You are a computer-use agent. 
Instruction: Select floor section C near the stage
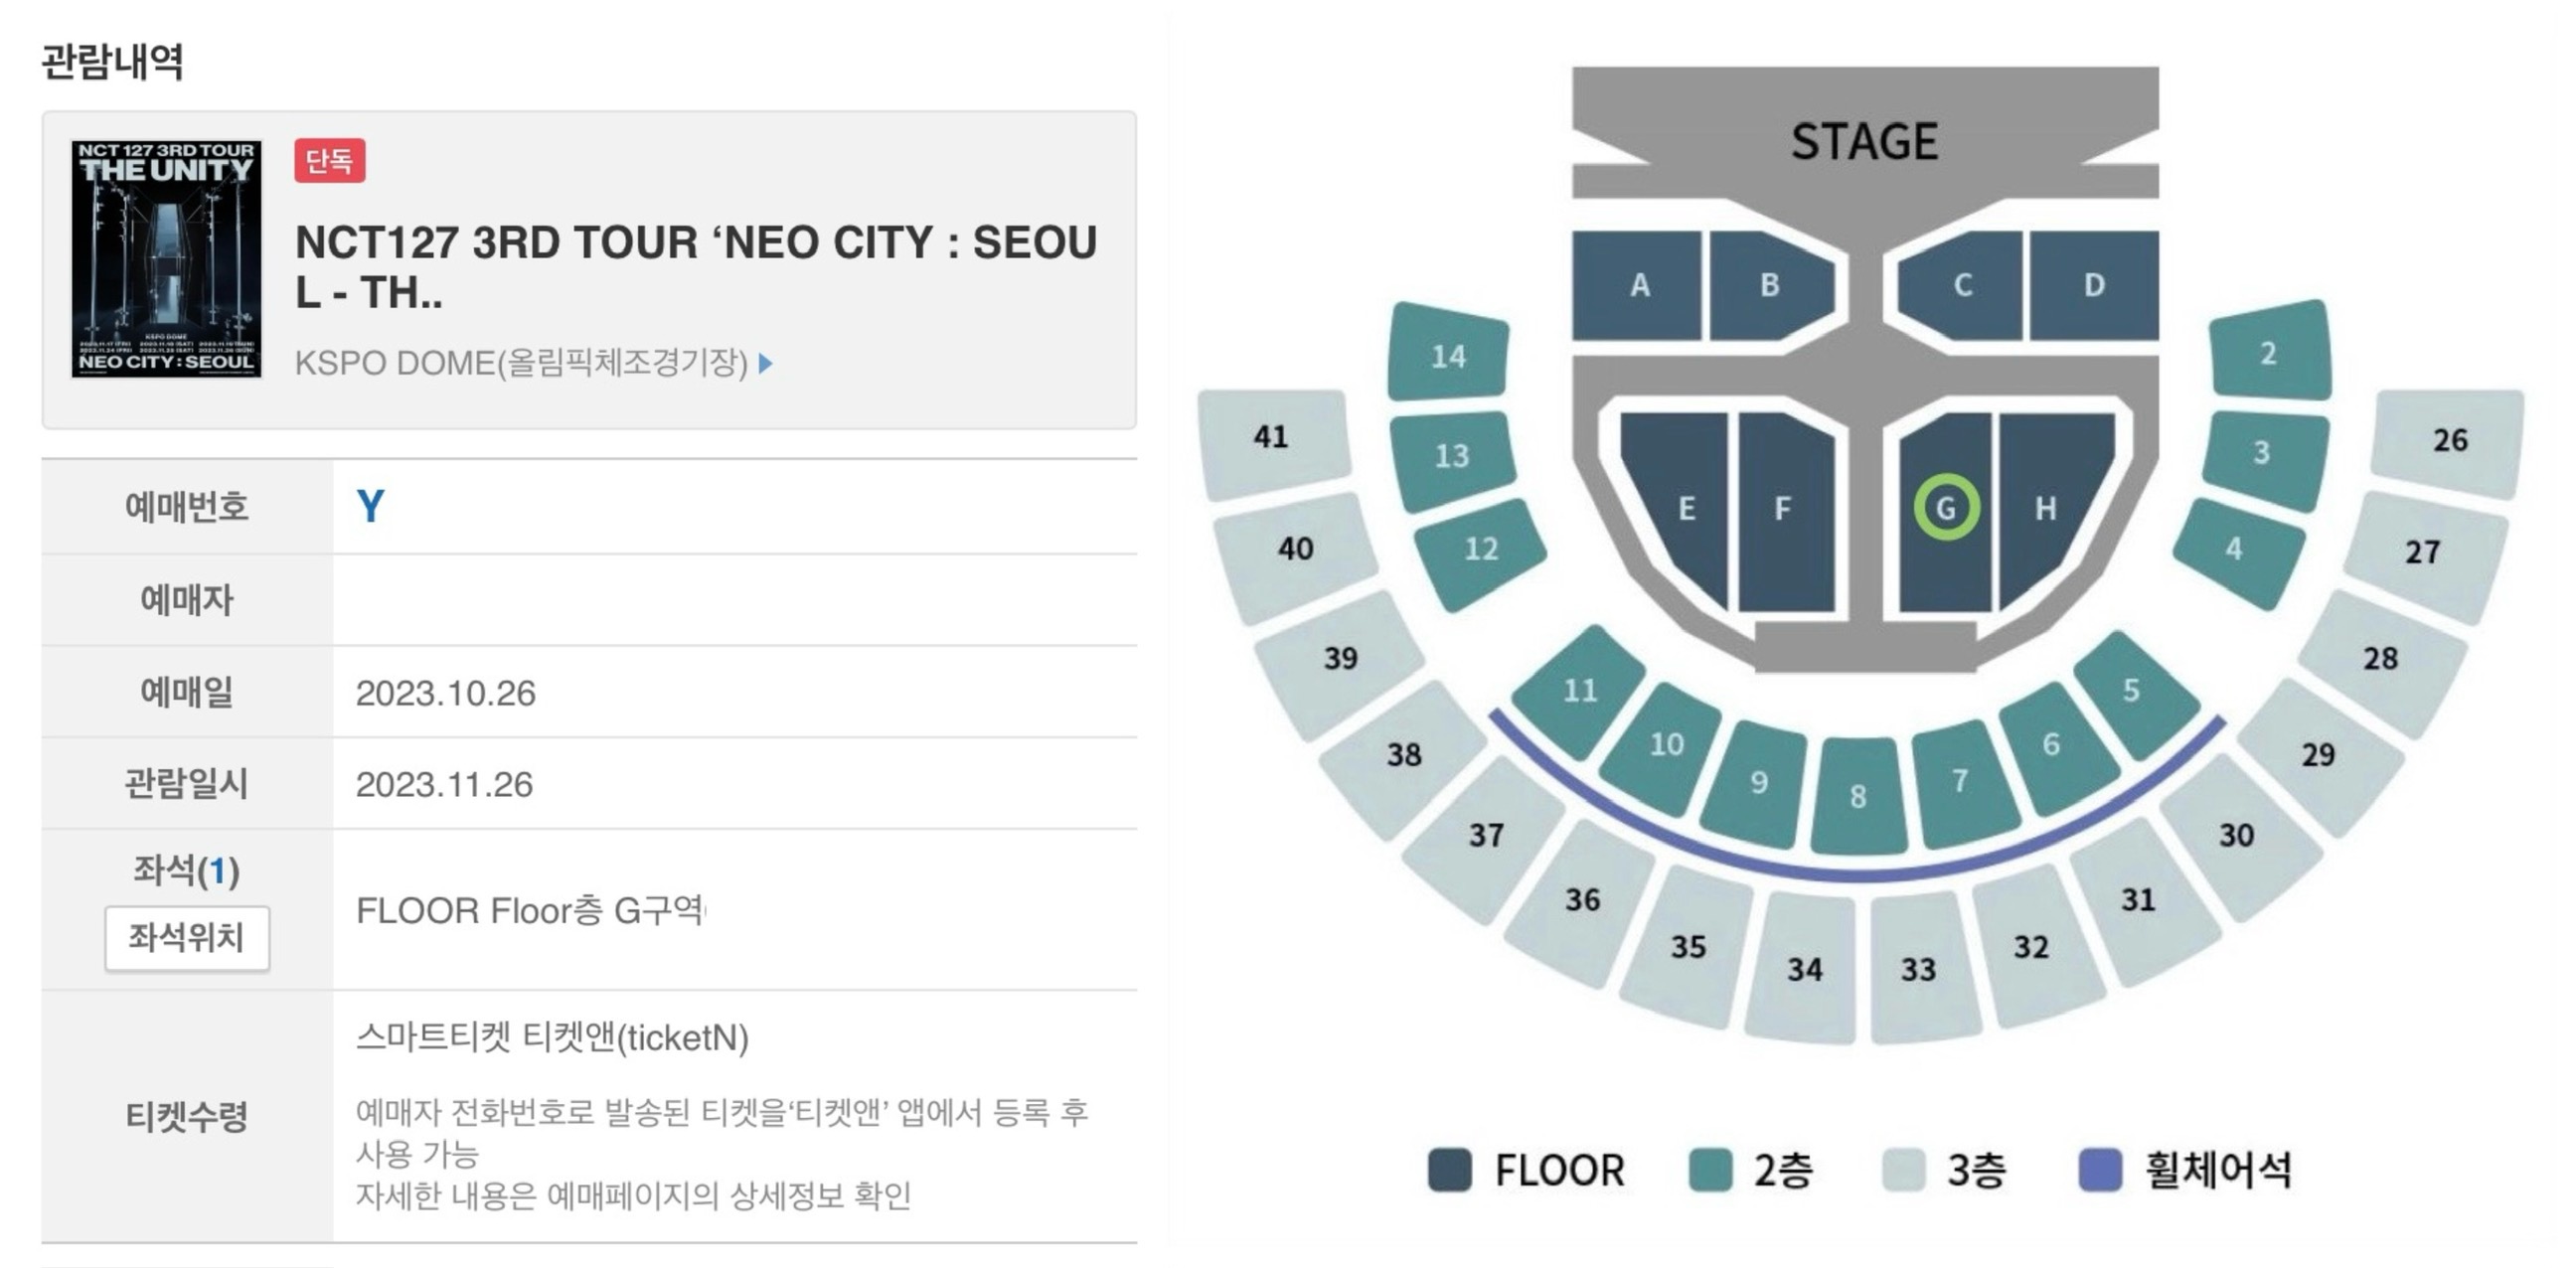(x=1960, y=285)
